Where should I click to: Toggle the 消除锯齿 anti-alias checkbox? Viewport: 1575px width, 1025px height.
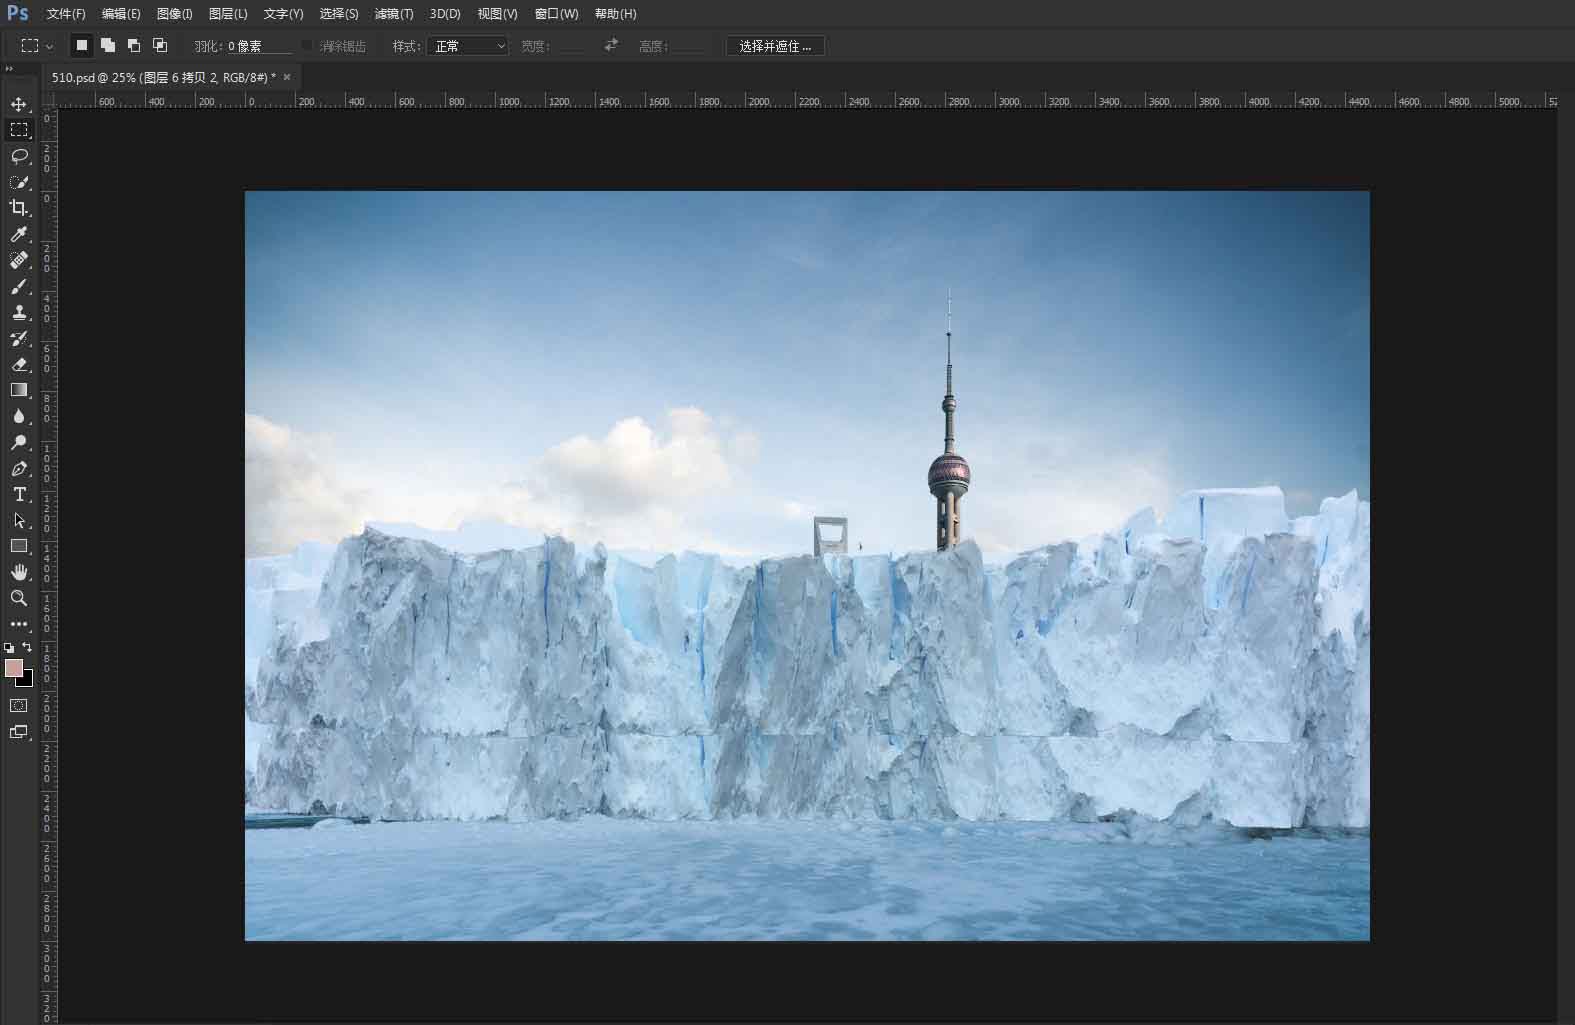point(307,46)
